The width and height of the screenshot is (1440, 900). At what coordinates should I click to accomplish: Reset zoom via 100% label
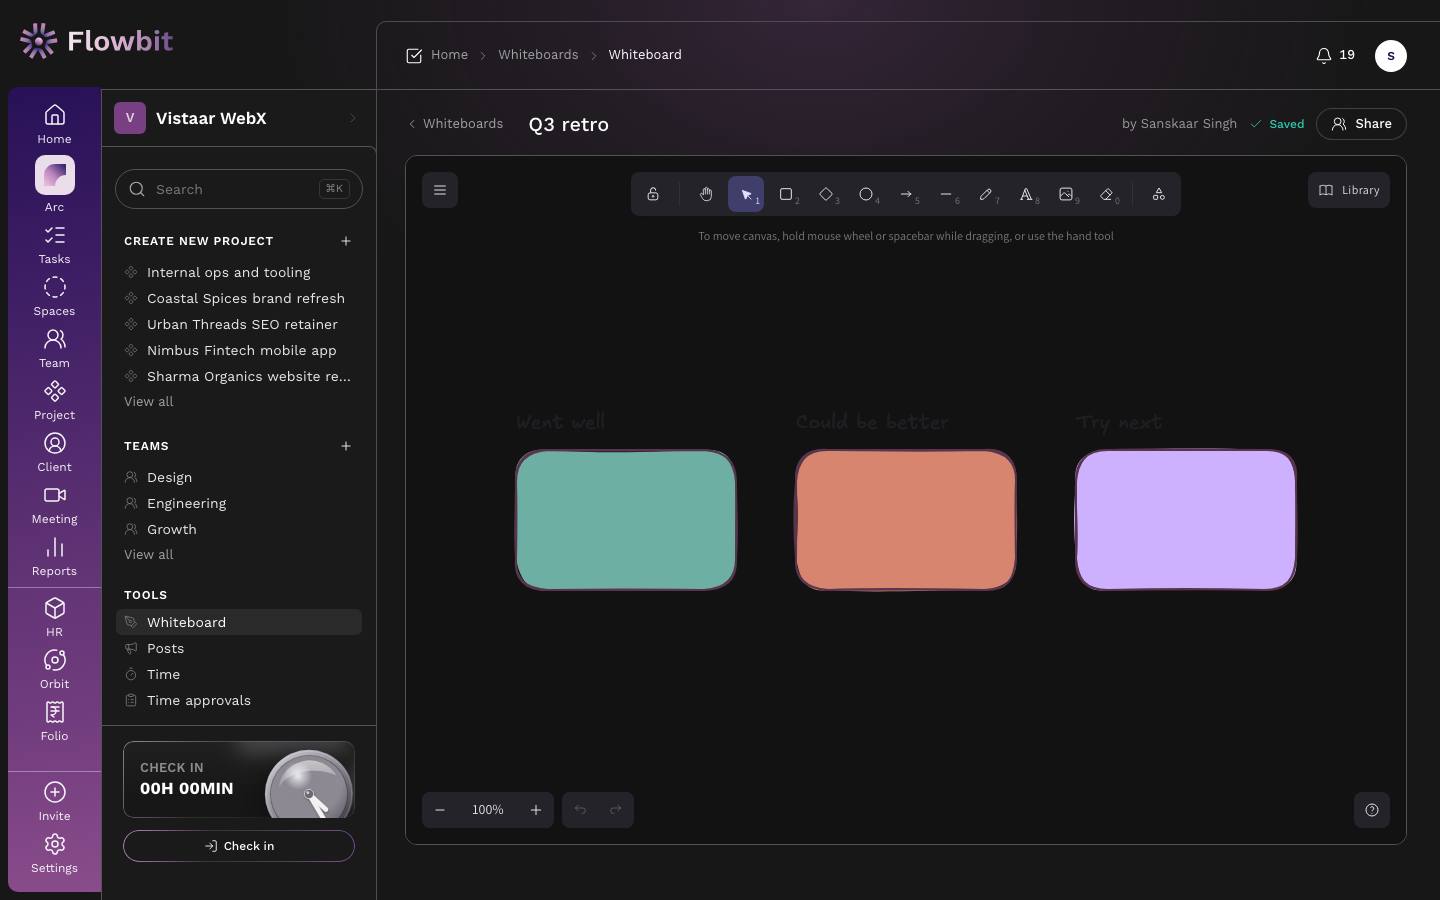[x=488, y=810]
